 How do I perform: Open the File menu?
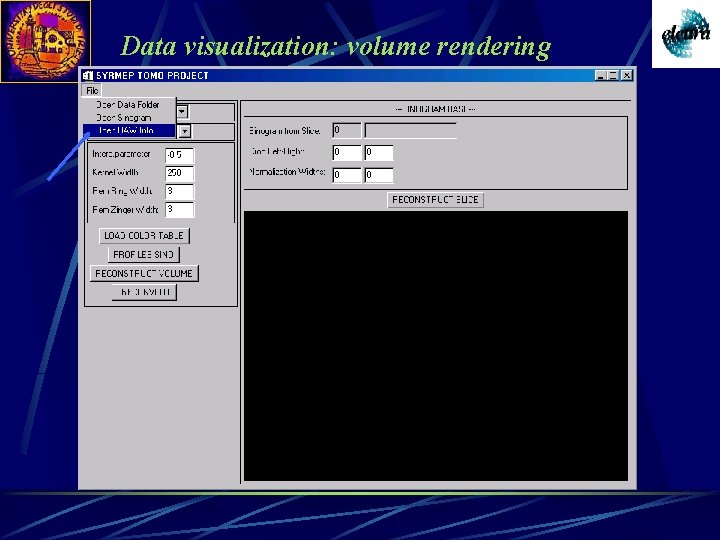(x=92, y=90)
